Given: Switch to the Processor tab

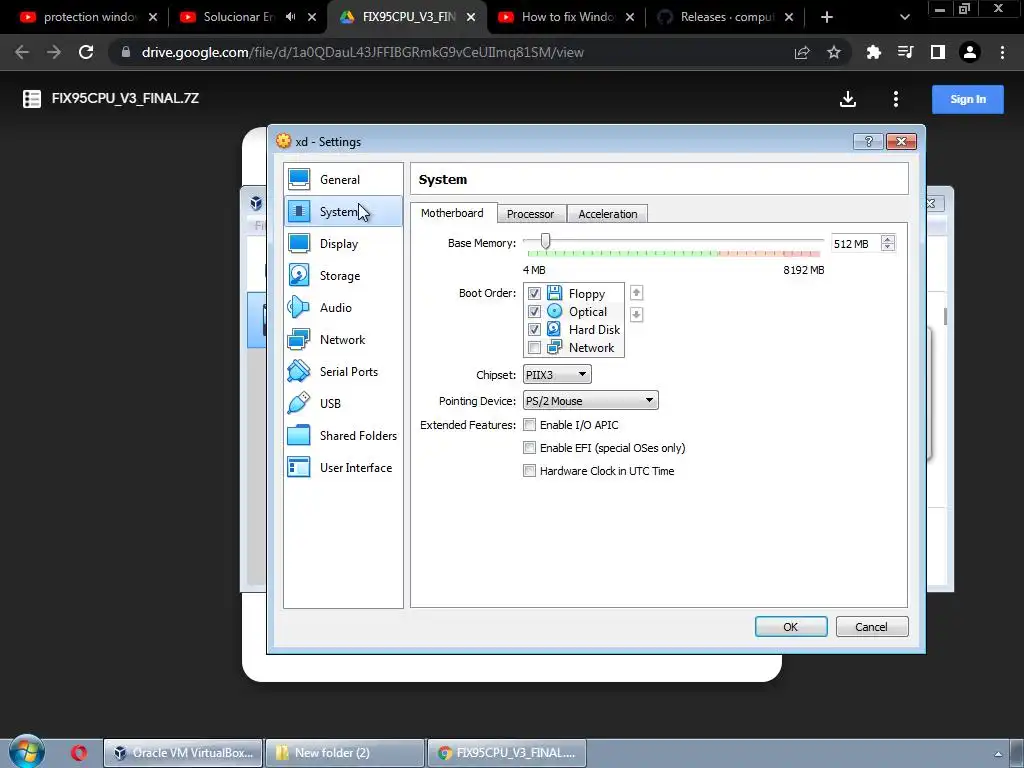Looking at the screenshot, I should point(530,214).
